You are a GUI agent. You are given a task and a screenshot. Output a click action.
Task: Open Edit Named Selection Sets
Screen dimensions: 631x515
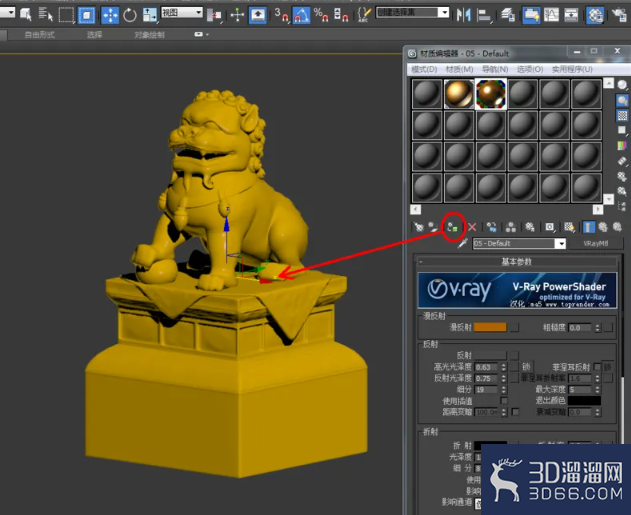(364, 15)
